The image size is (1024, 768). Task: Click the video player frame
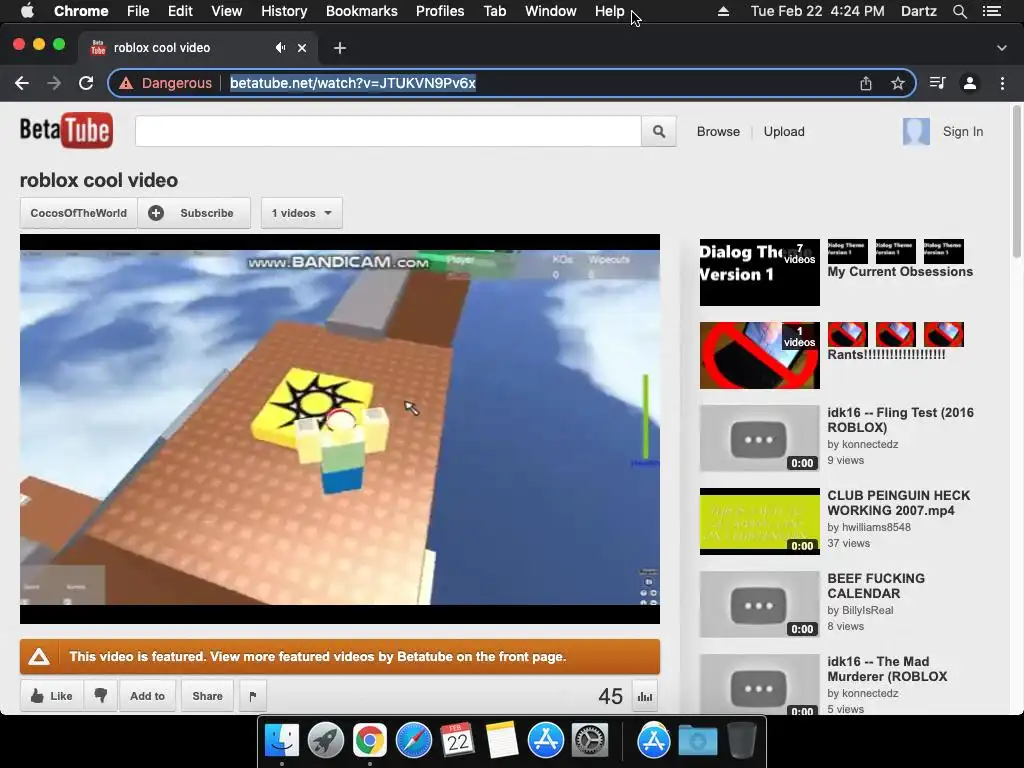pyautogui.click(x=340, y=428)
